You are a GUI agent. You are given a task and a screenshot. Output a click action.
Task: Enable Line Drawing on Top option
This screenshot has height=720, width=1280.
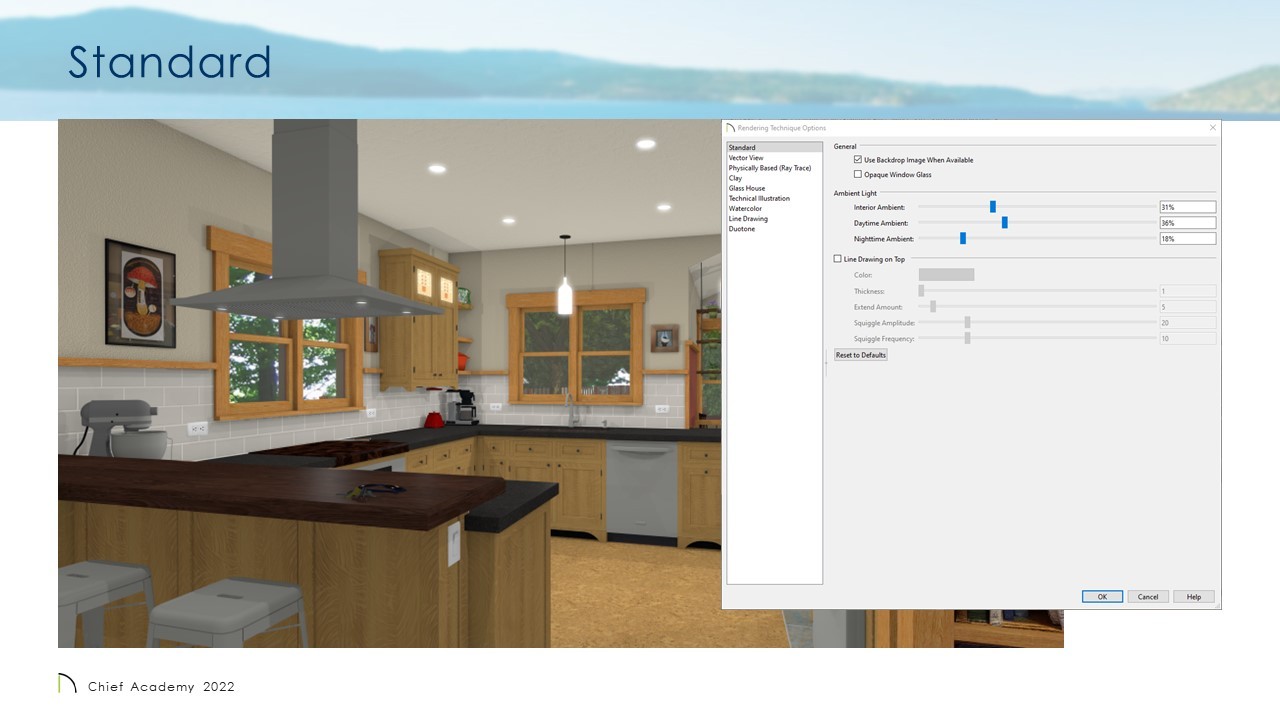pos(838,259)
